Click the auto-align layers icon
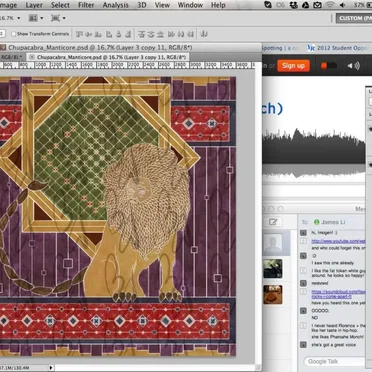372x372 pixels. [204, 34]
